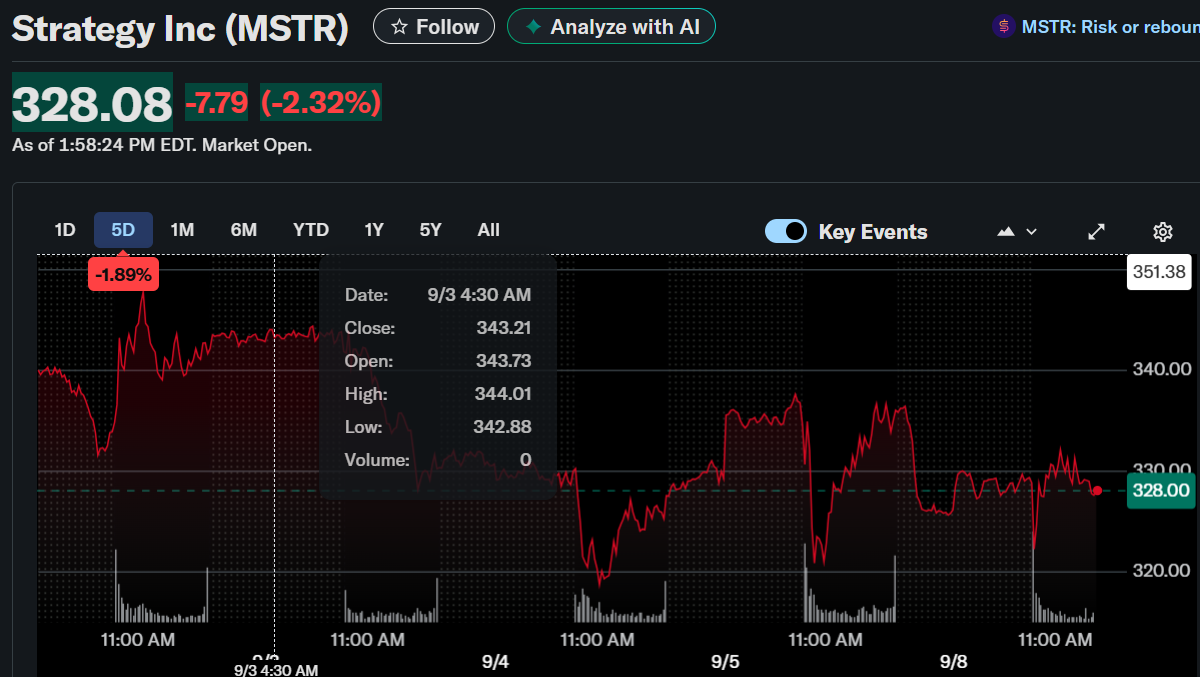This screenshot has height=677, width=1200.
Task: Expand the chart to full screen
Action: 1096,232
